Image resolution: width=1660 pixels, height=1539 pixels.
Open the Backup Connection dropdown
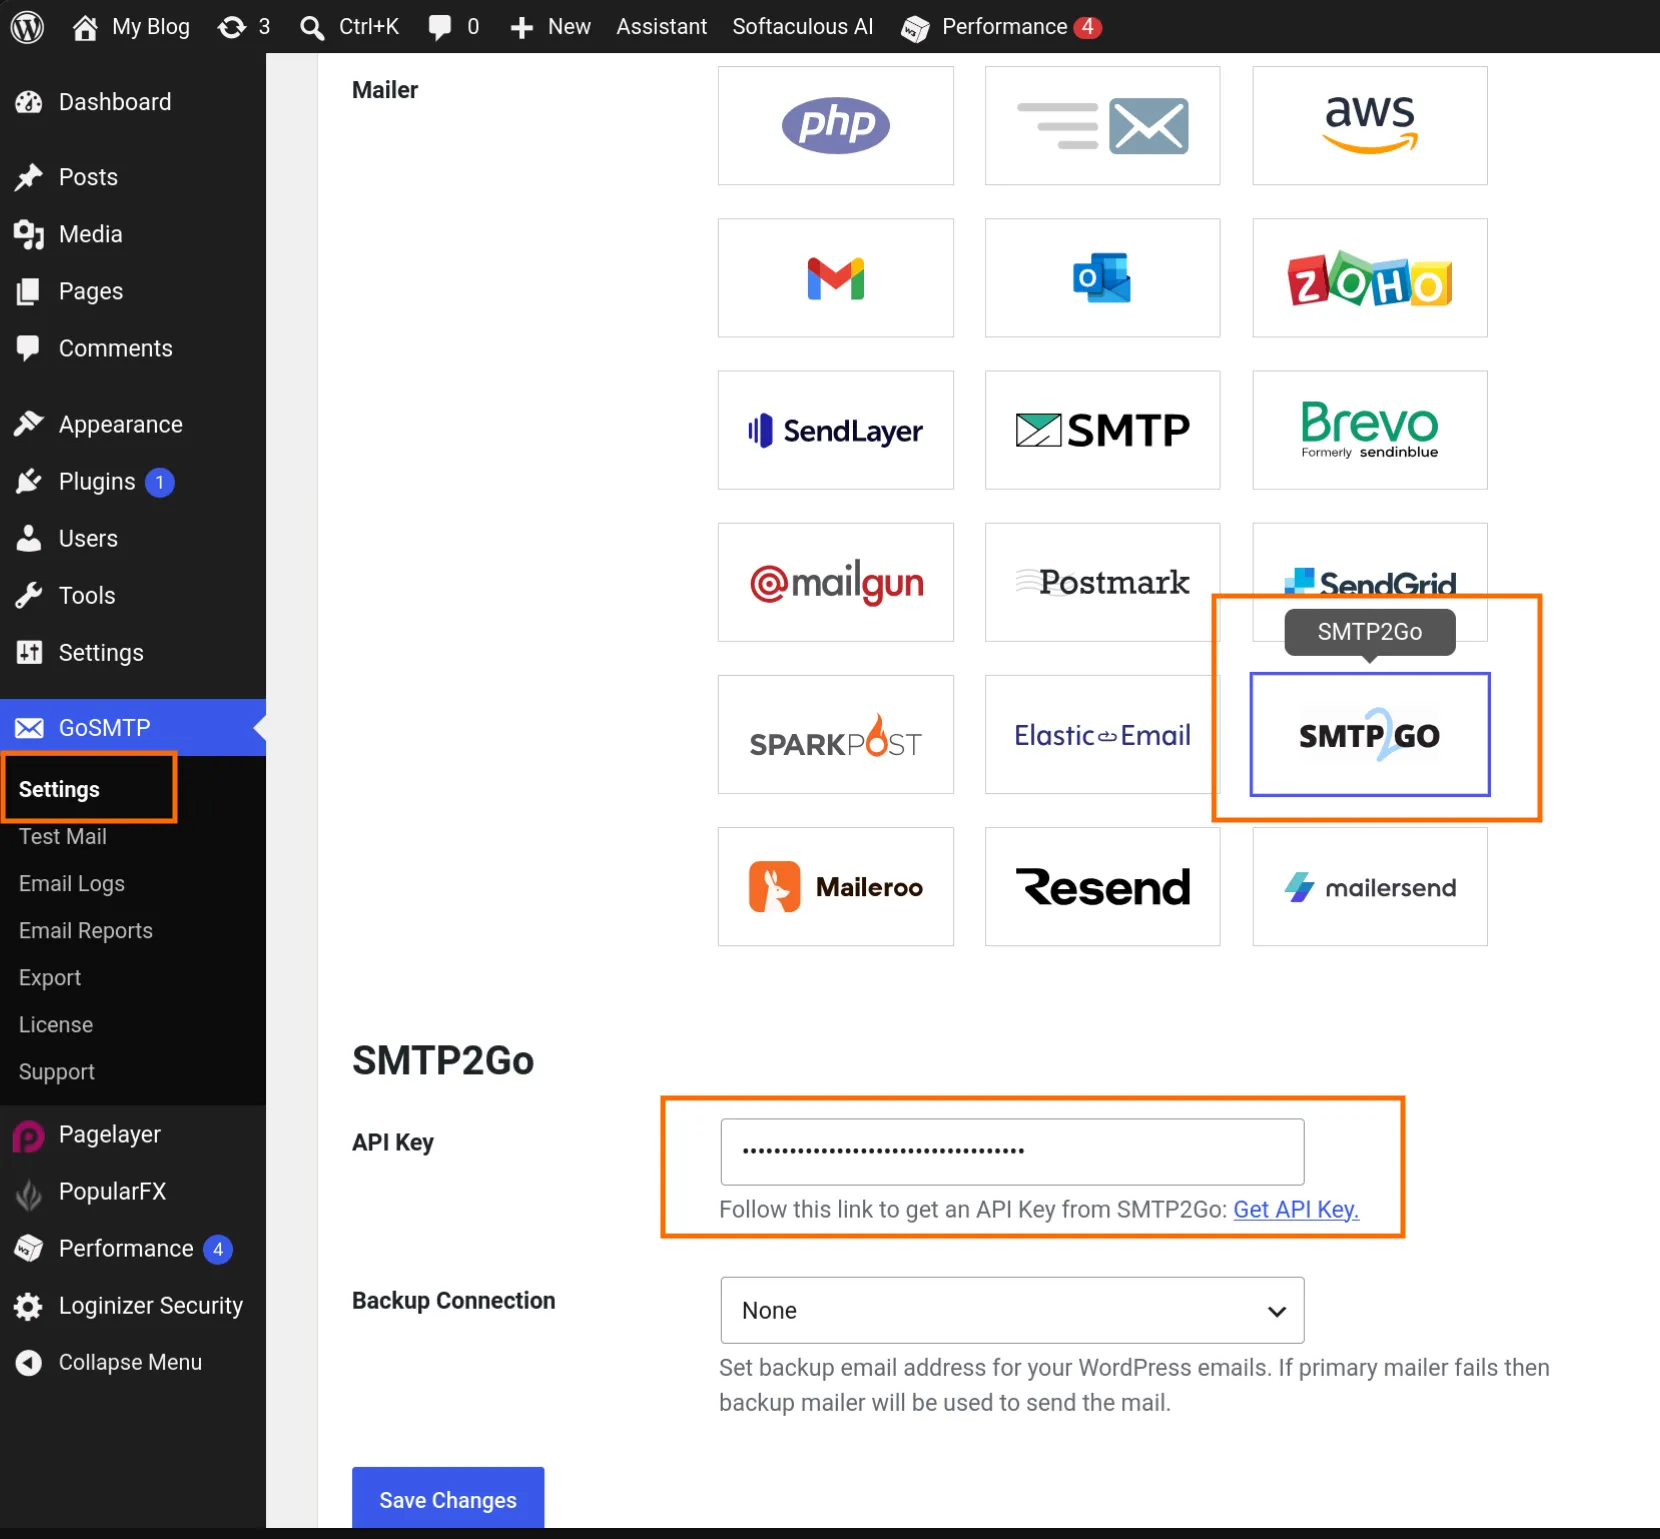[x=1012, y=1310]
